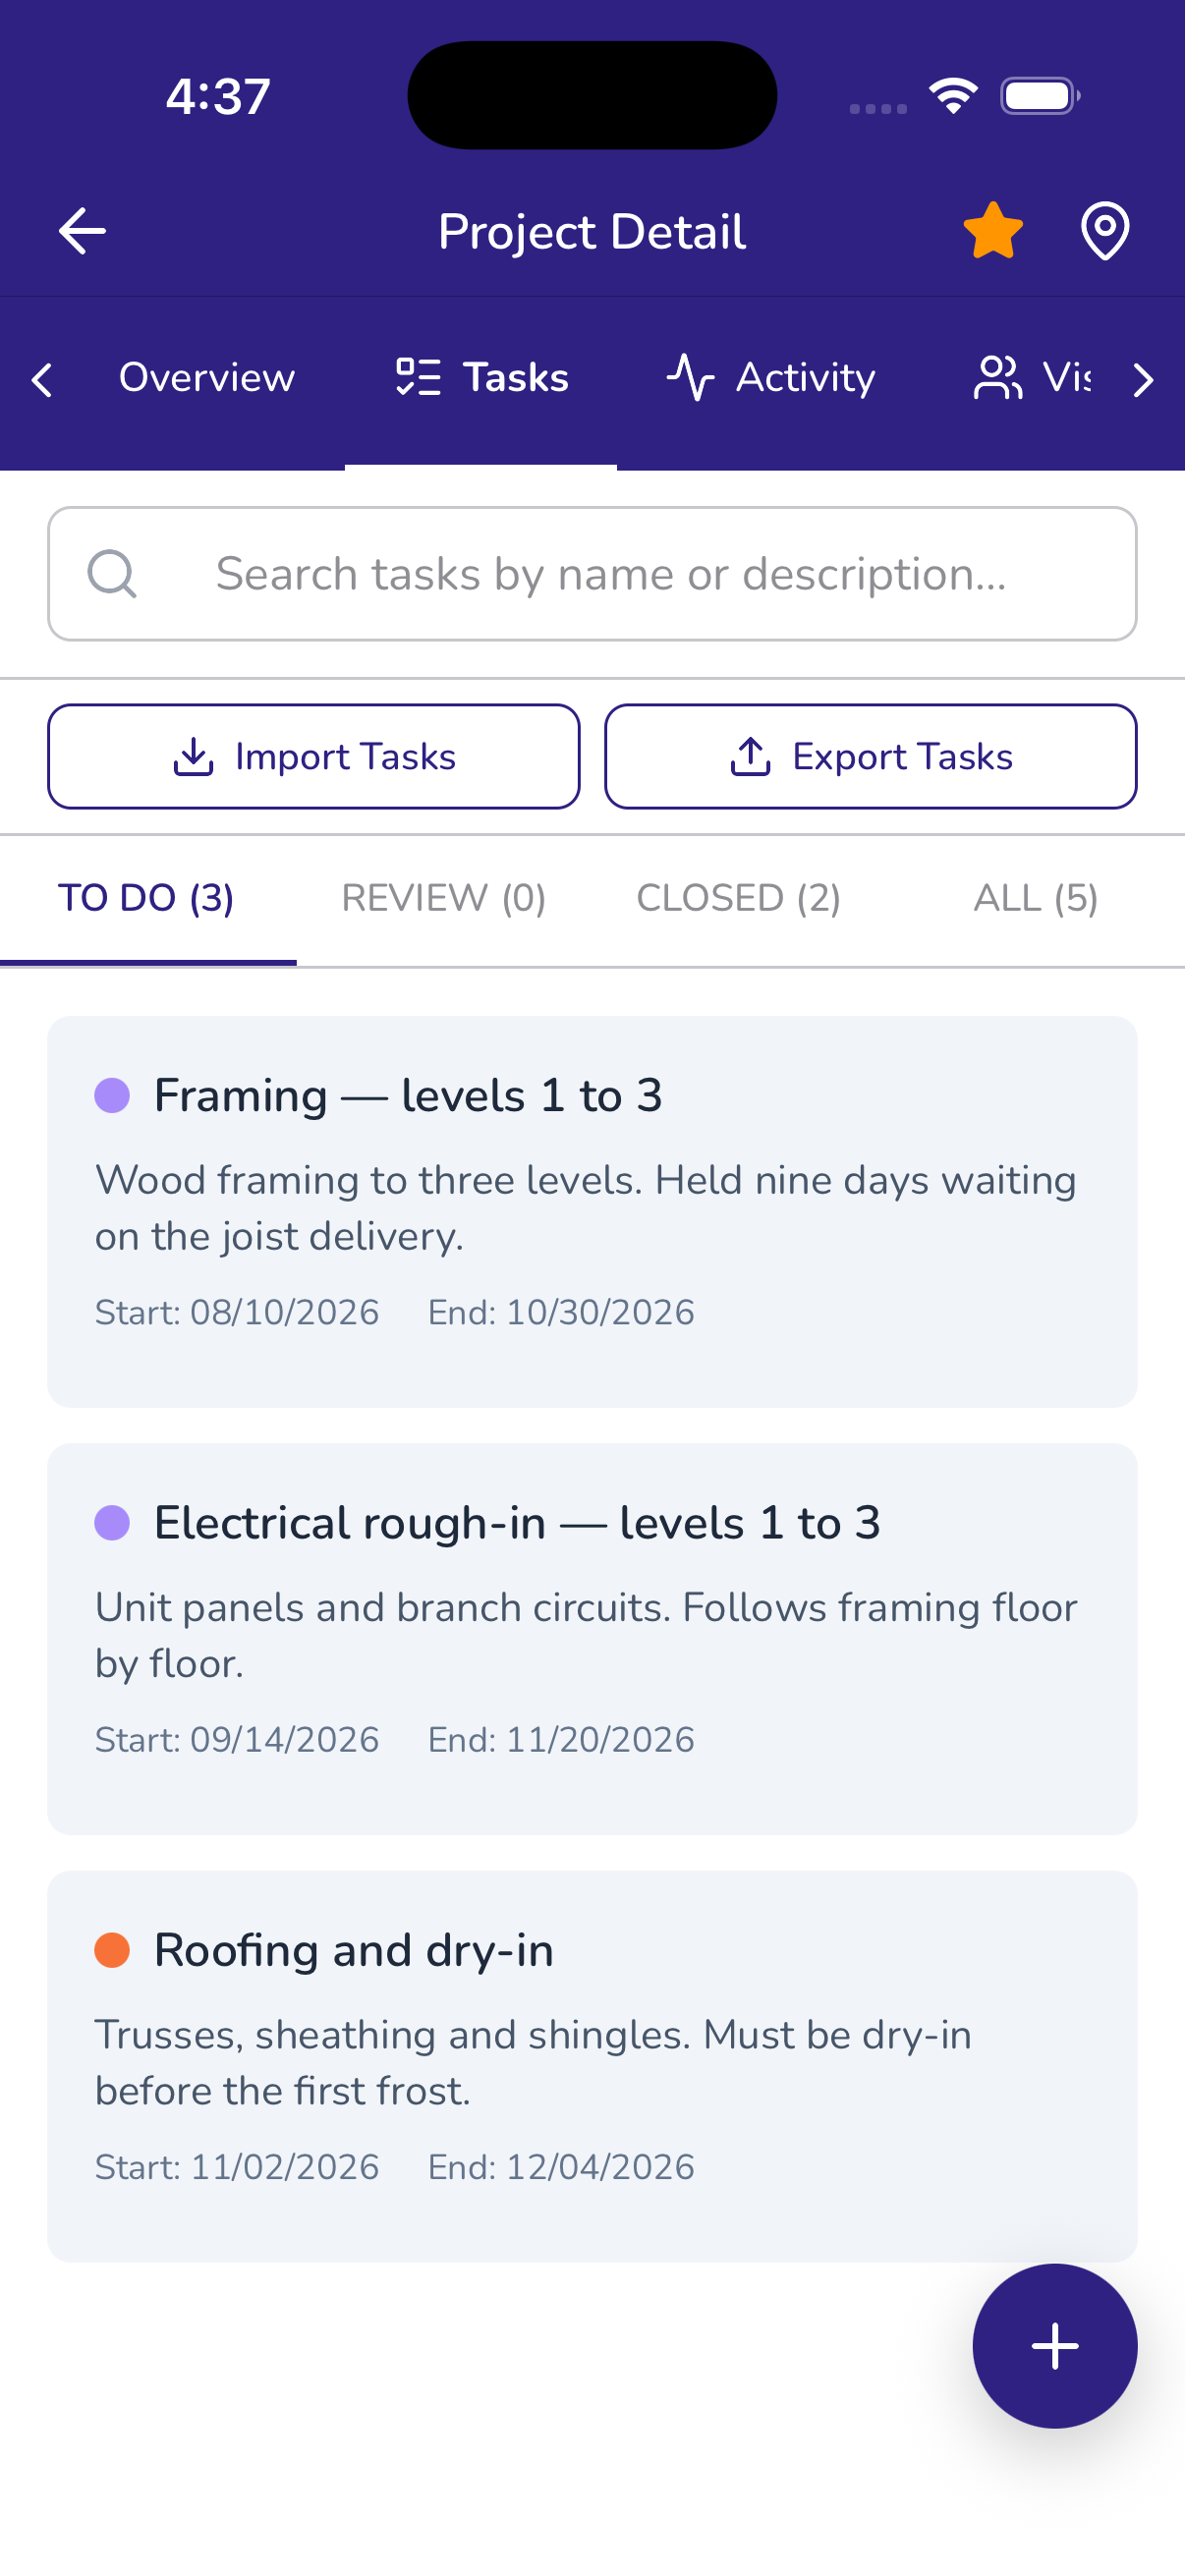Open the map location pin icon
This screenshot has width=1185, height=2576.
[x=1105, y=231]
